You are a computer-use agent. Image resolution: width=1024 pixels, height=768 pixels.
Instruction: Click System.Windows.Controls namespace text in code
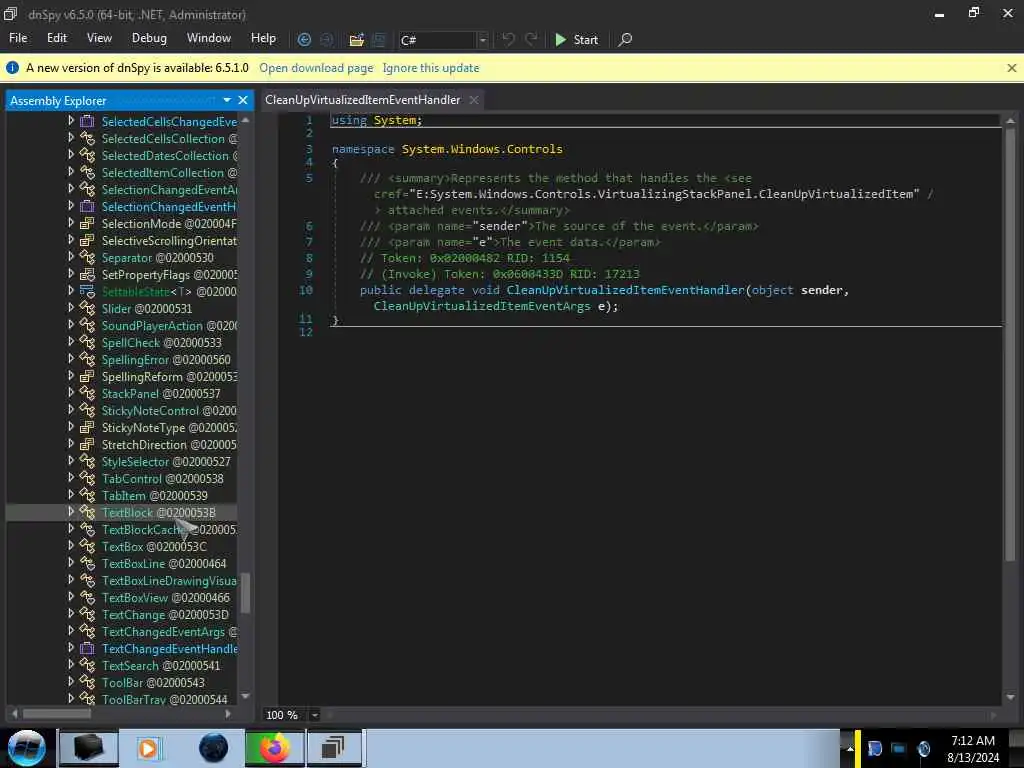coord(482,149)
